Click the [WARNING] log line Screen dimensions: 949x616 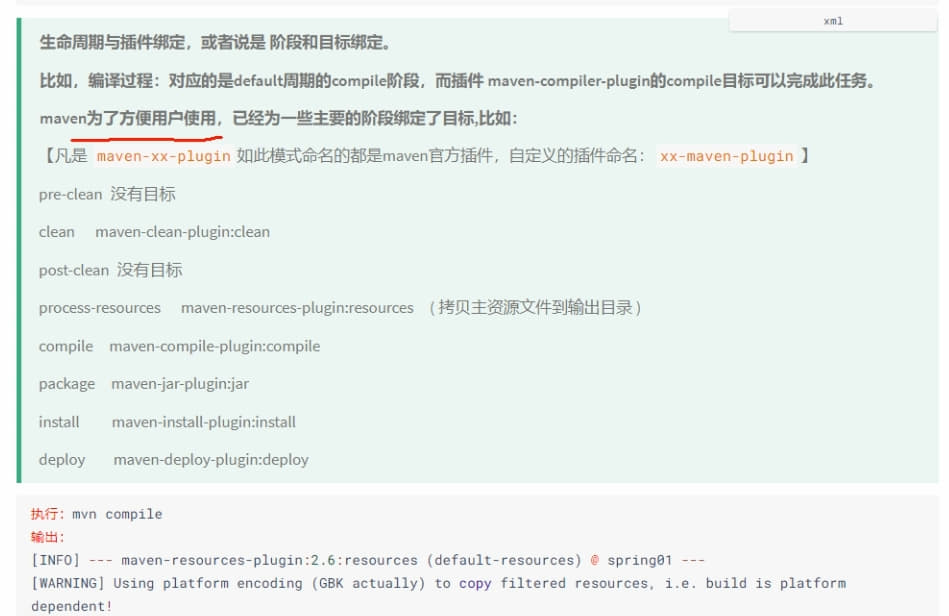[438, 594]
